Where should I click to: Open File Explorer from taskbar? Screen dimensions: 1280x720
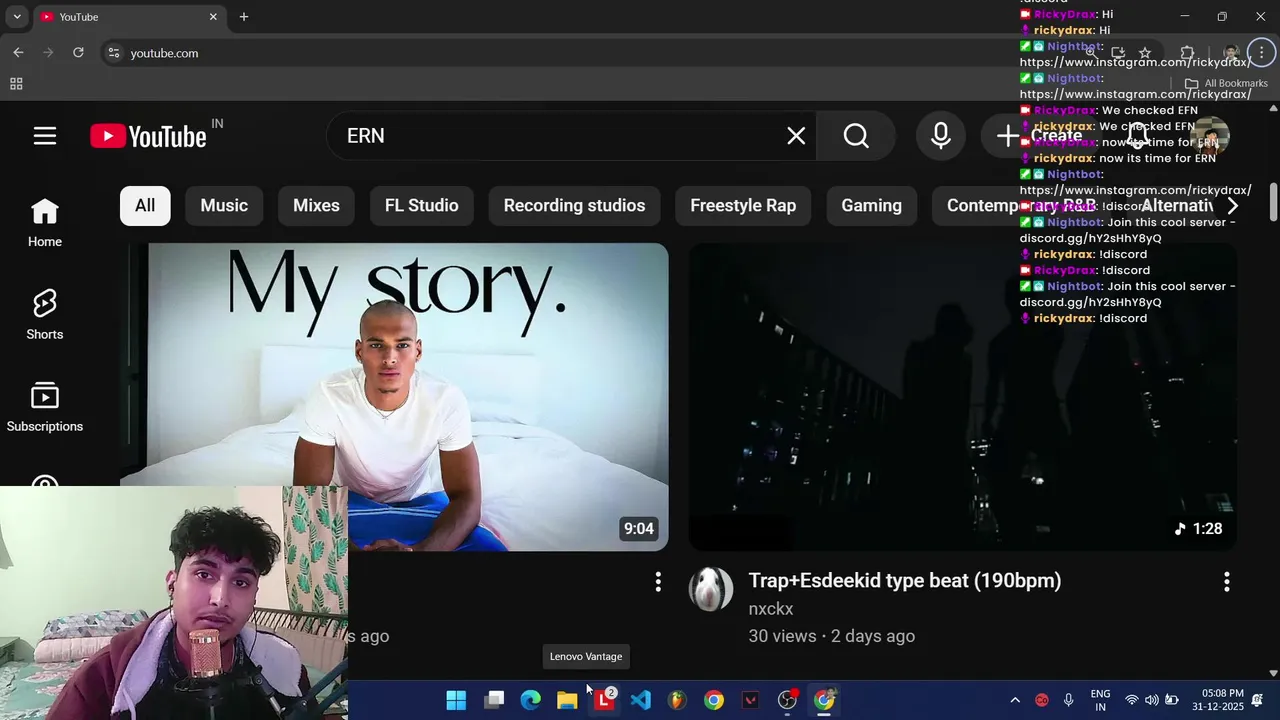tap(567, 700)
